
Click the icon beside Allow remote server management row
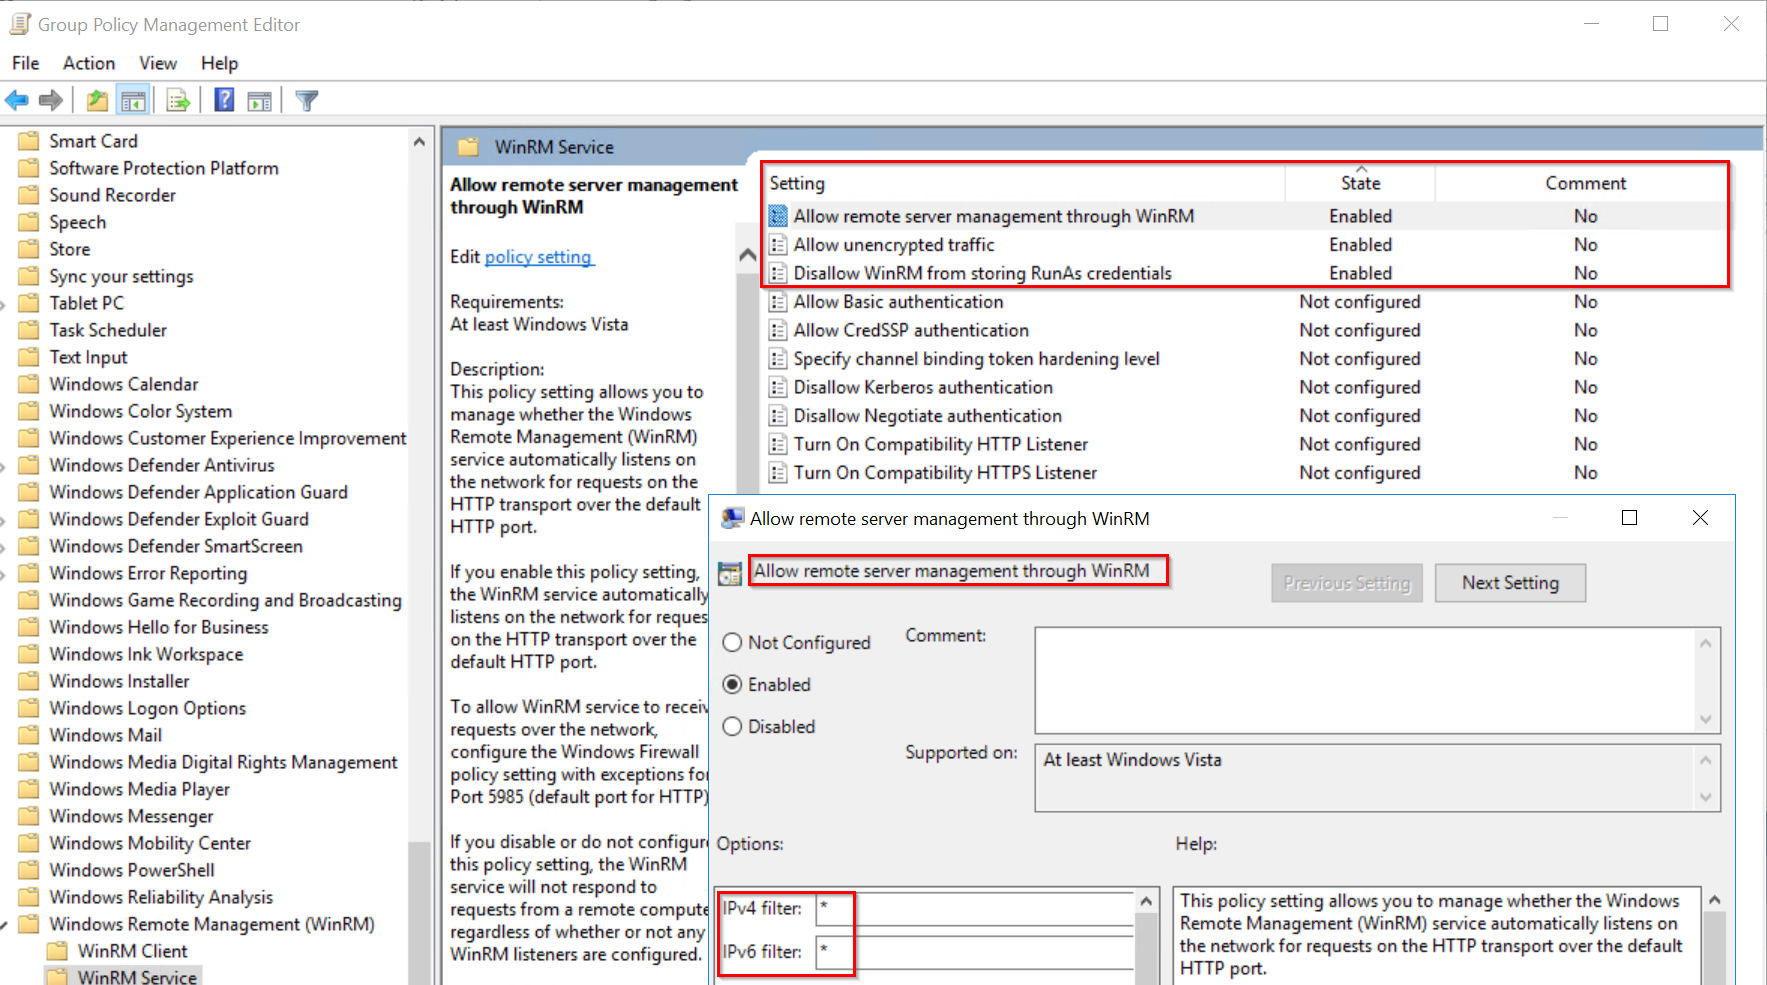[778, 216]
